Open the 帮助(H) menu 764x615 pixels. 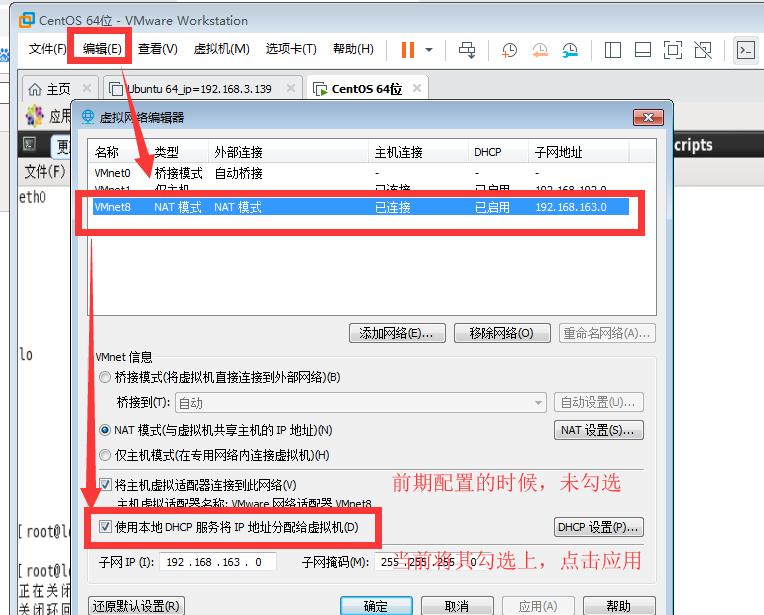[353, 49]
